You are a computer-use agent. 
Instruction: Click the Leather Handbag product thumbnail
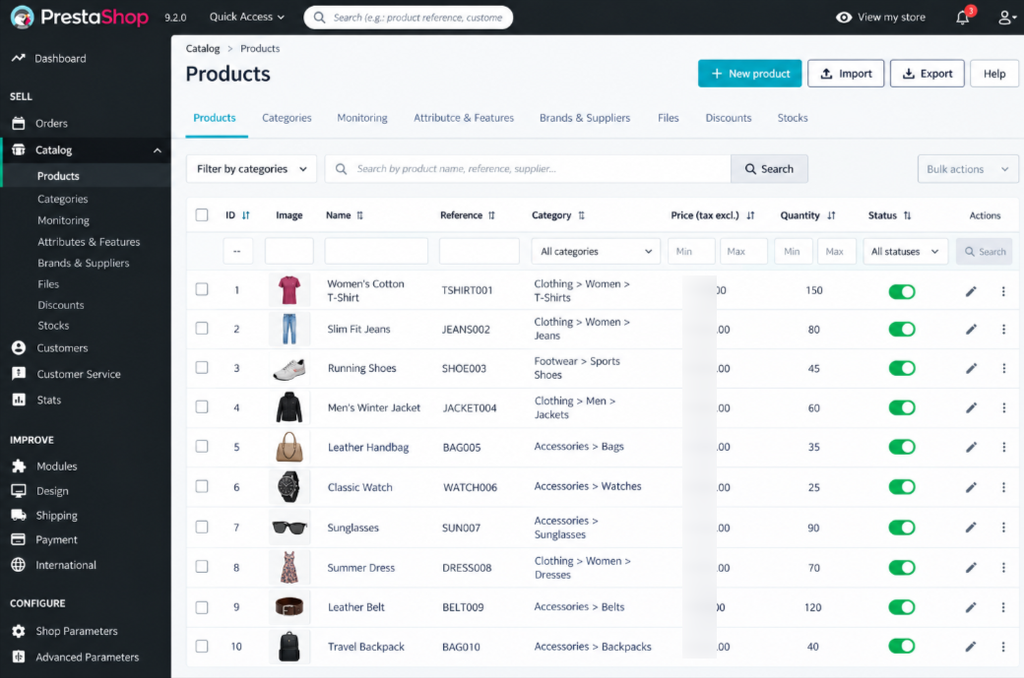click(289, 447)
